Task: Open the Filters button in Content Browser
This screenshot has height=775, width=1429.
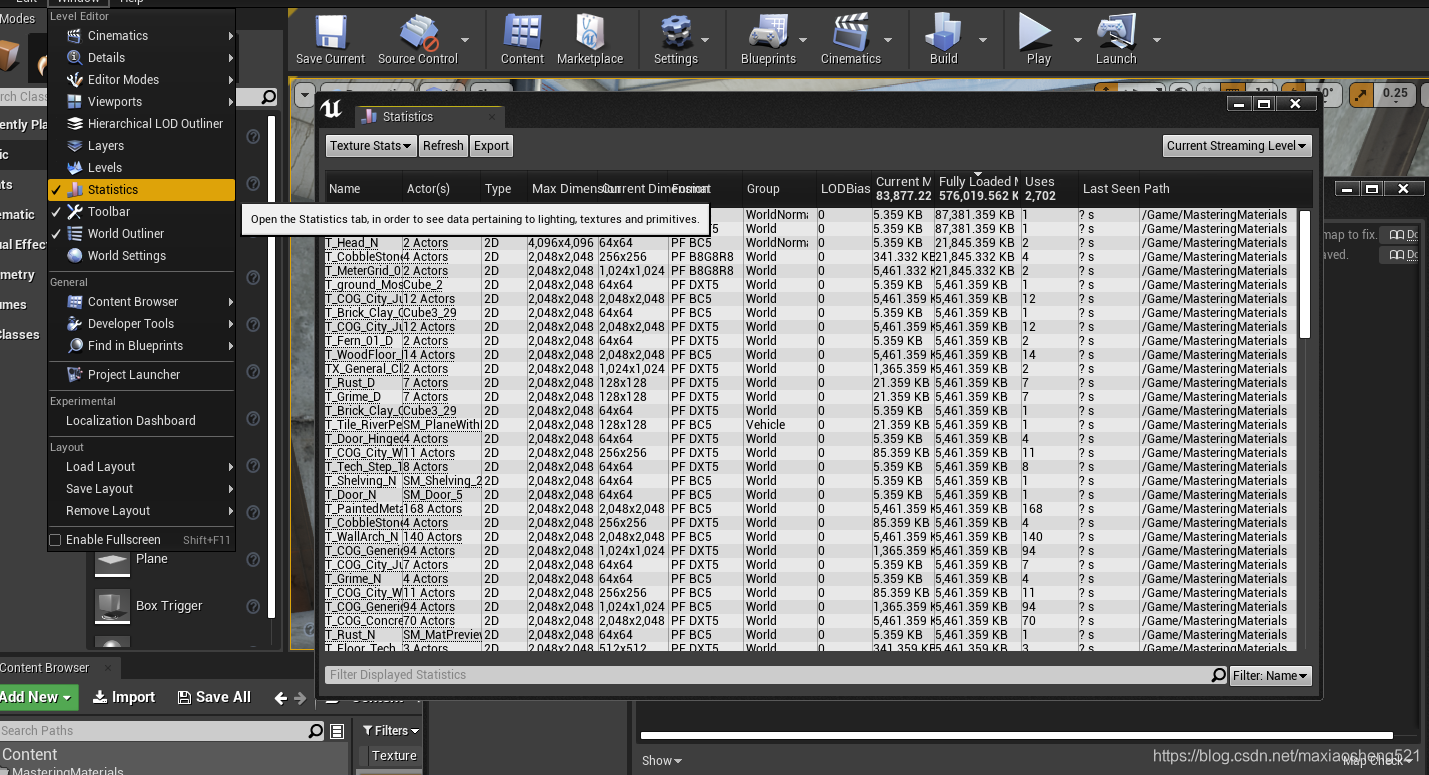Action: 391,731
